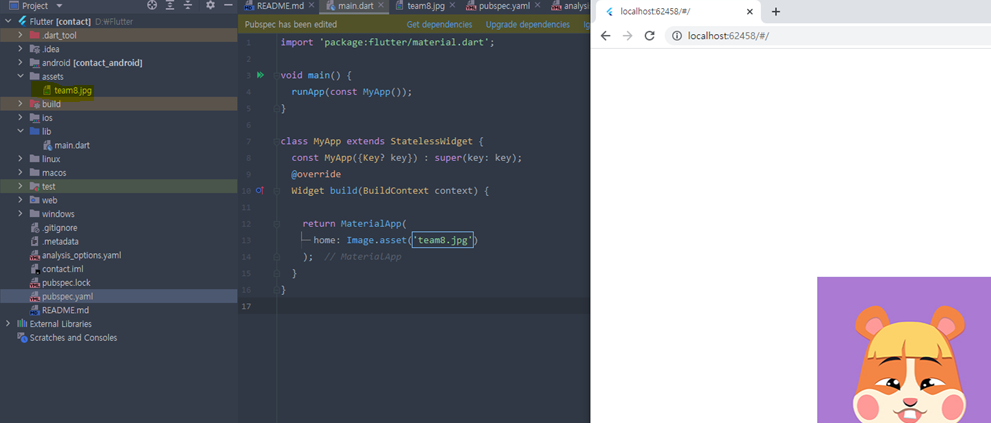
Task: Reload the localhost page in Chrome
Action: point(649,35)
